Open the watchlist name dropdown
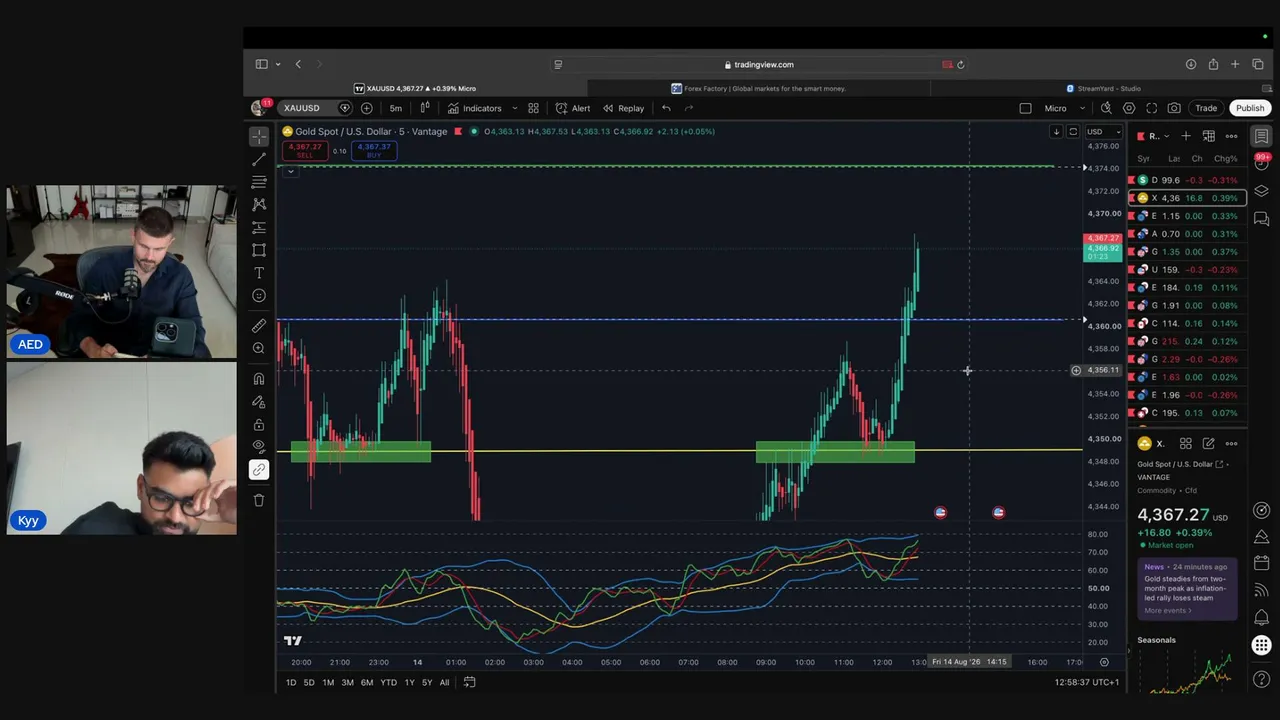 click(x=1157, y=136)
